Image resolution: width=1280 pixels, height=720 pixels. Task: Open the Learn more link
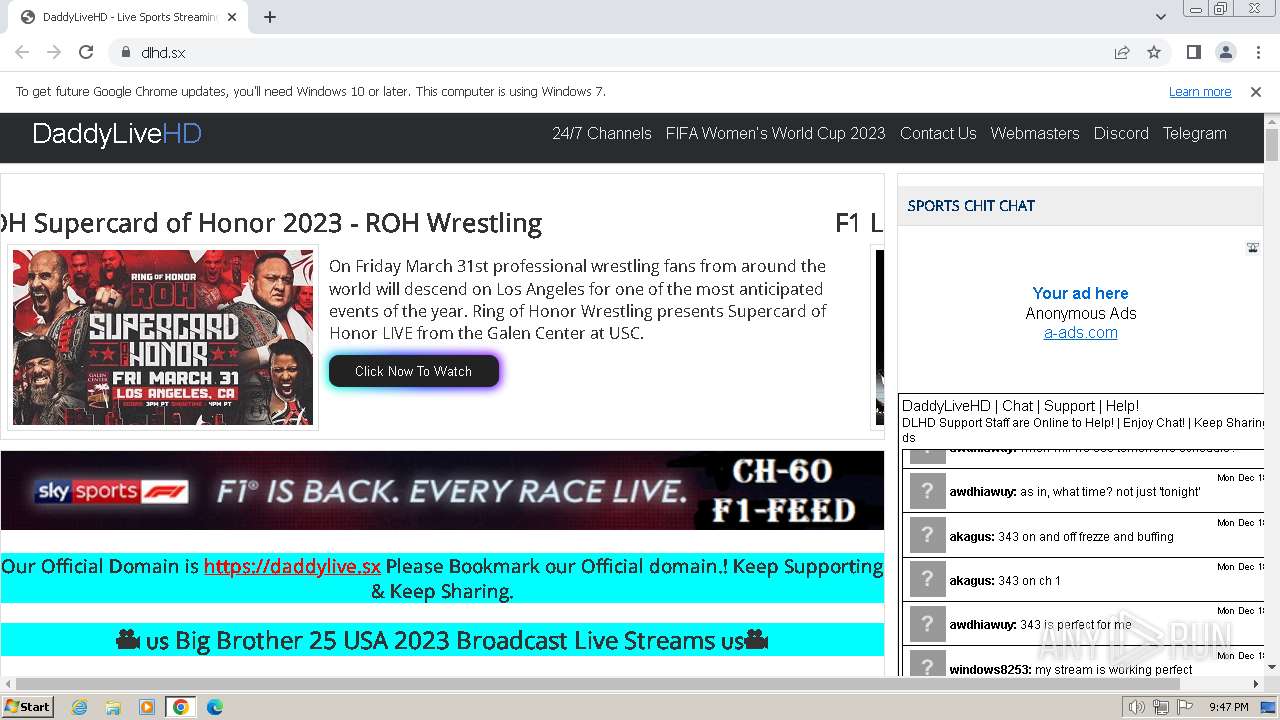pyautogui.click(x=1200, y=91)
